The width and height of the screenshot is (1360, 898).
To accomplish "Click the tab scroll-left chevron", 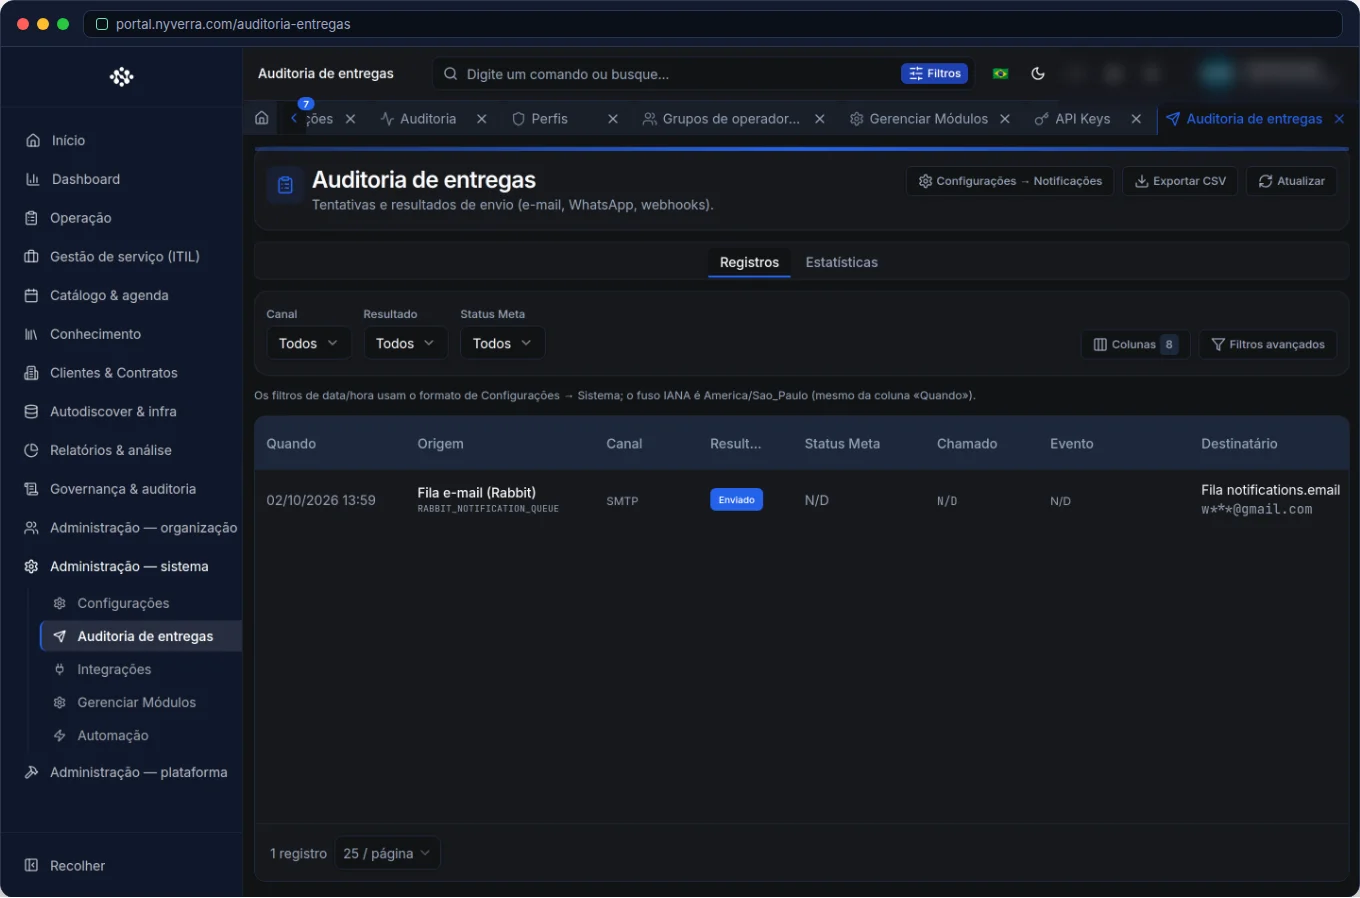I will point(294,119).
